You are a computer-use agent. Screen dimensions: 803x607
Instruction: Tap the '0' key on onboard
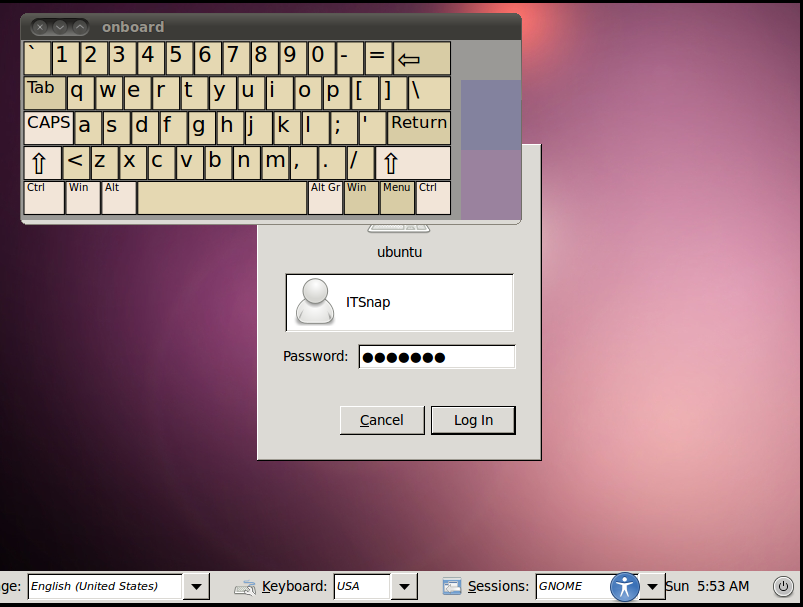tap(321, 58)
